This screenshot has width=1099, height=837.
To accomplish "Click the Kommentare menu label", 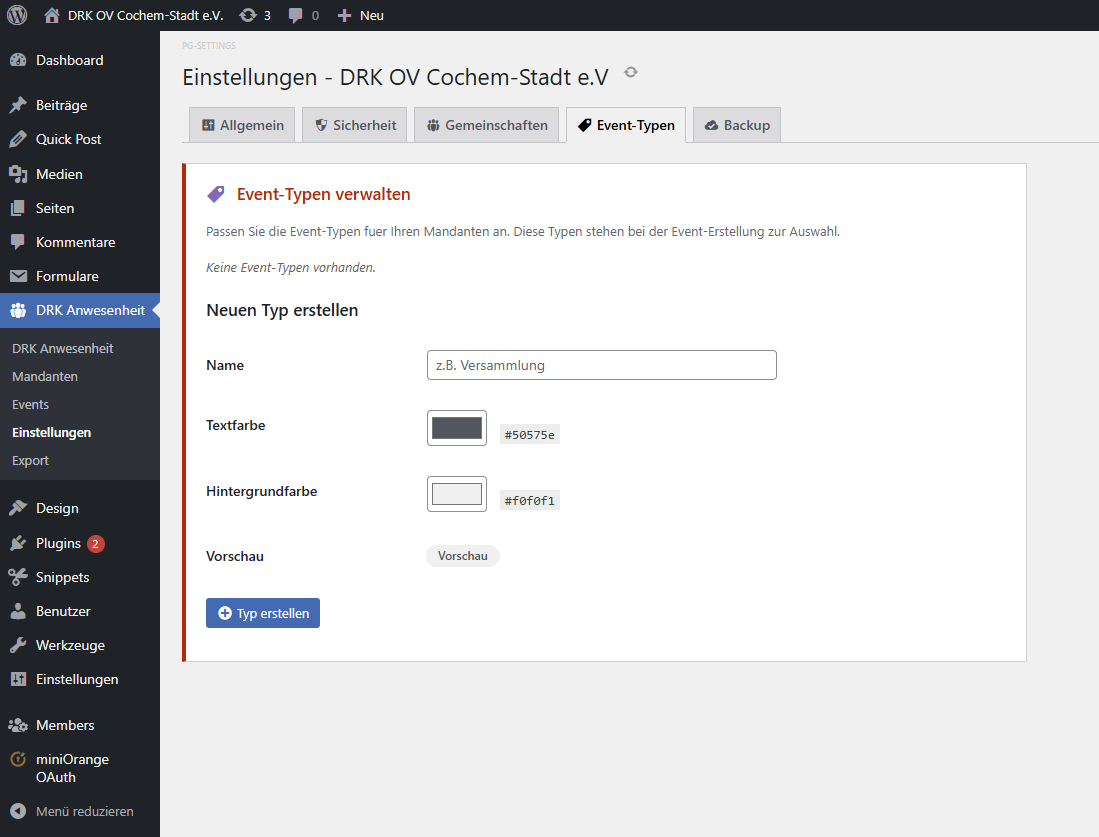I will pos(76,242).
